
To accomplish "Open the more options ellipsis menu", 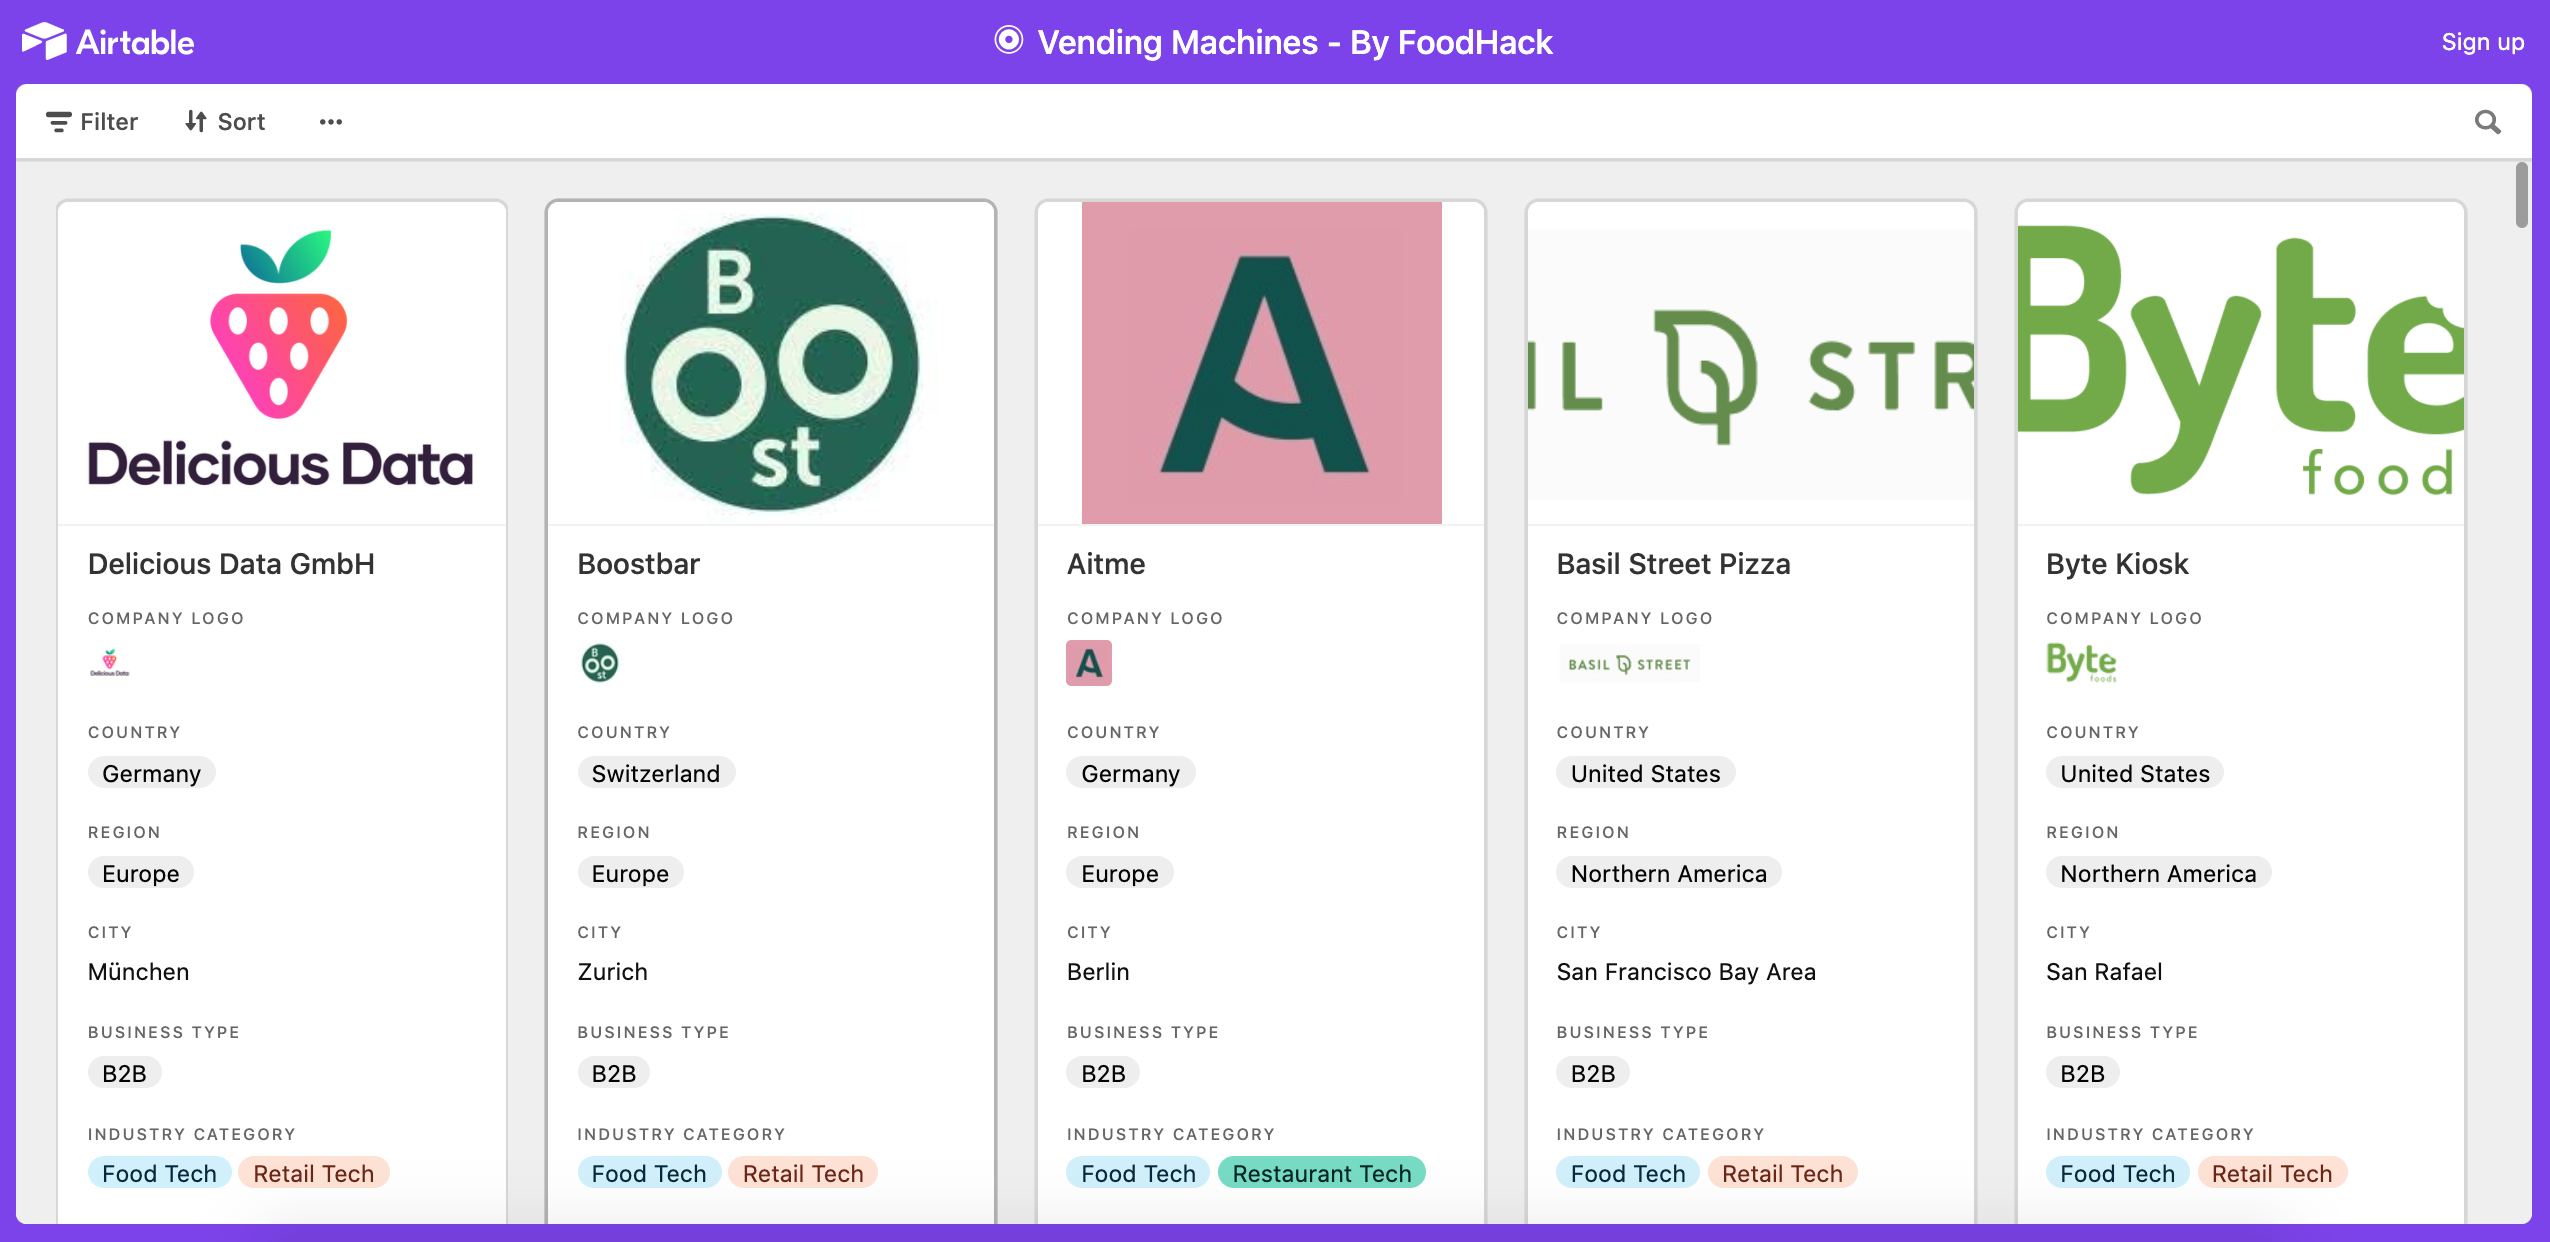I will (331, 122).
